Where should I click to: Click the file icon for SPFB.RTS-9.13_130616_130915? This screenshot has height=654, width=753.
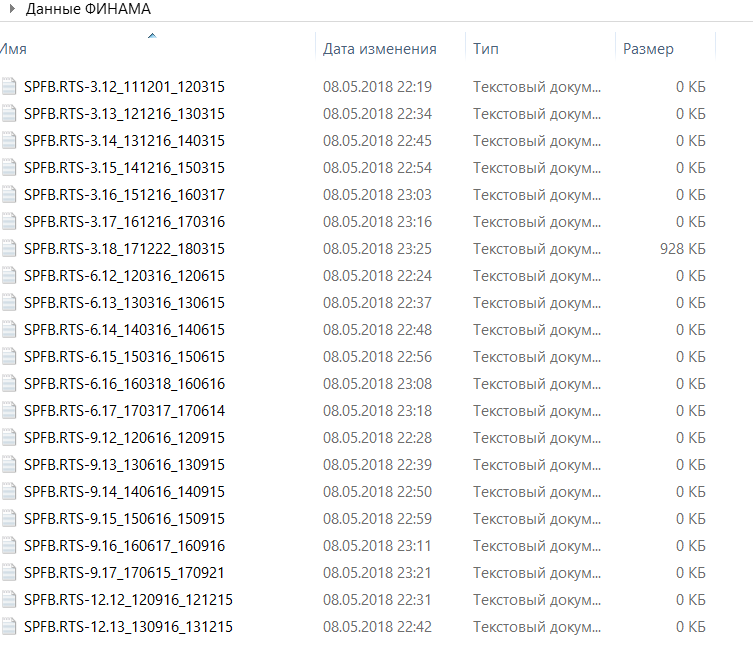pyautogui.click(x=9, y=465)
